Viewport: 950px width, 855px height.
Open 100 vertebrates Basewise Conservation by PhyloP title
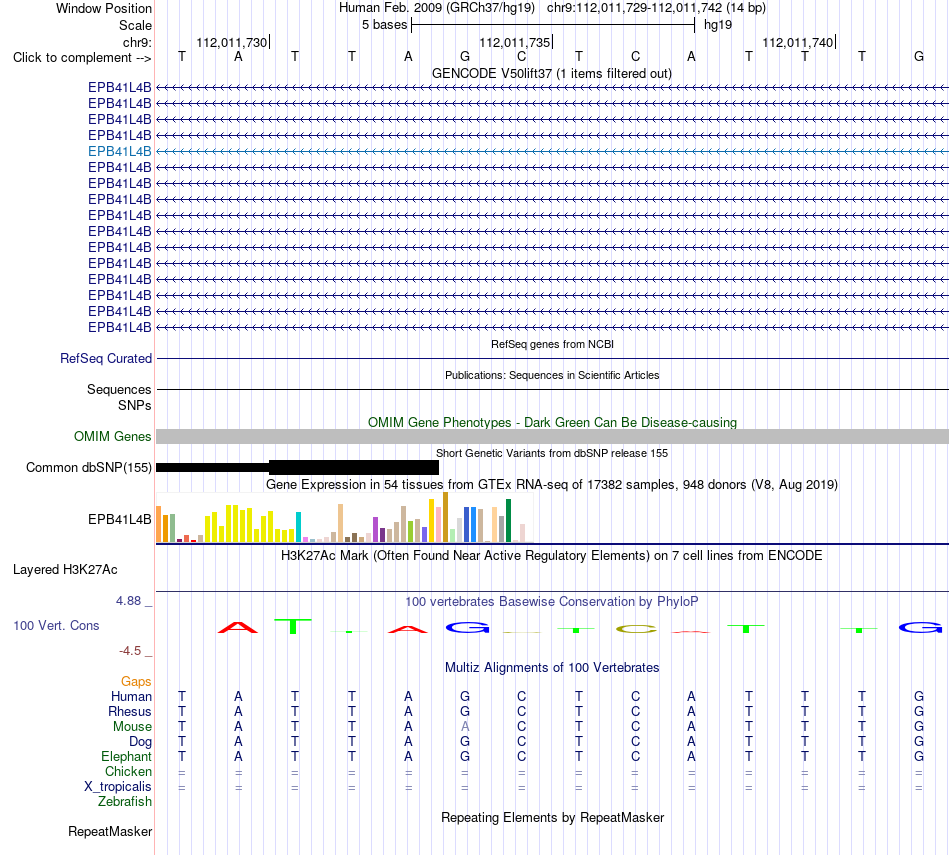[552, 602]
